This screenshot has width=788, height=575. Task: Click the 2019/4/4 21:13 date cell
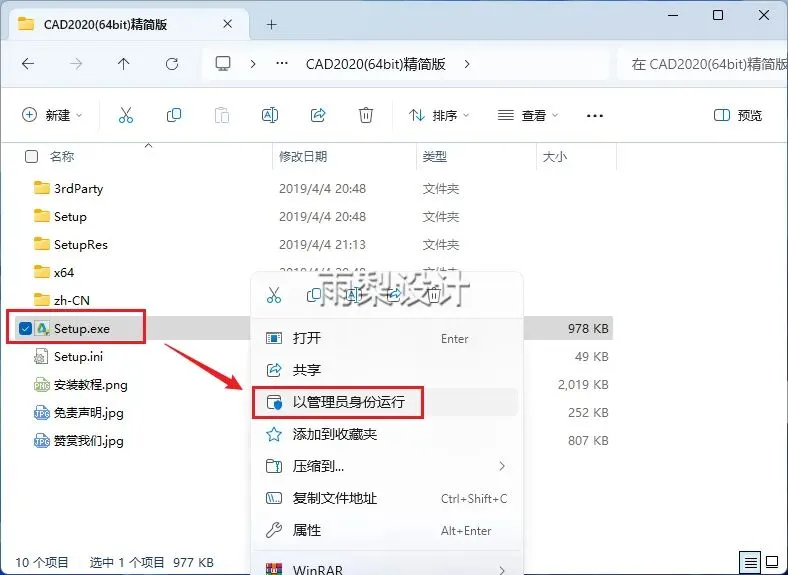click(x=323, y=245)
